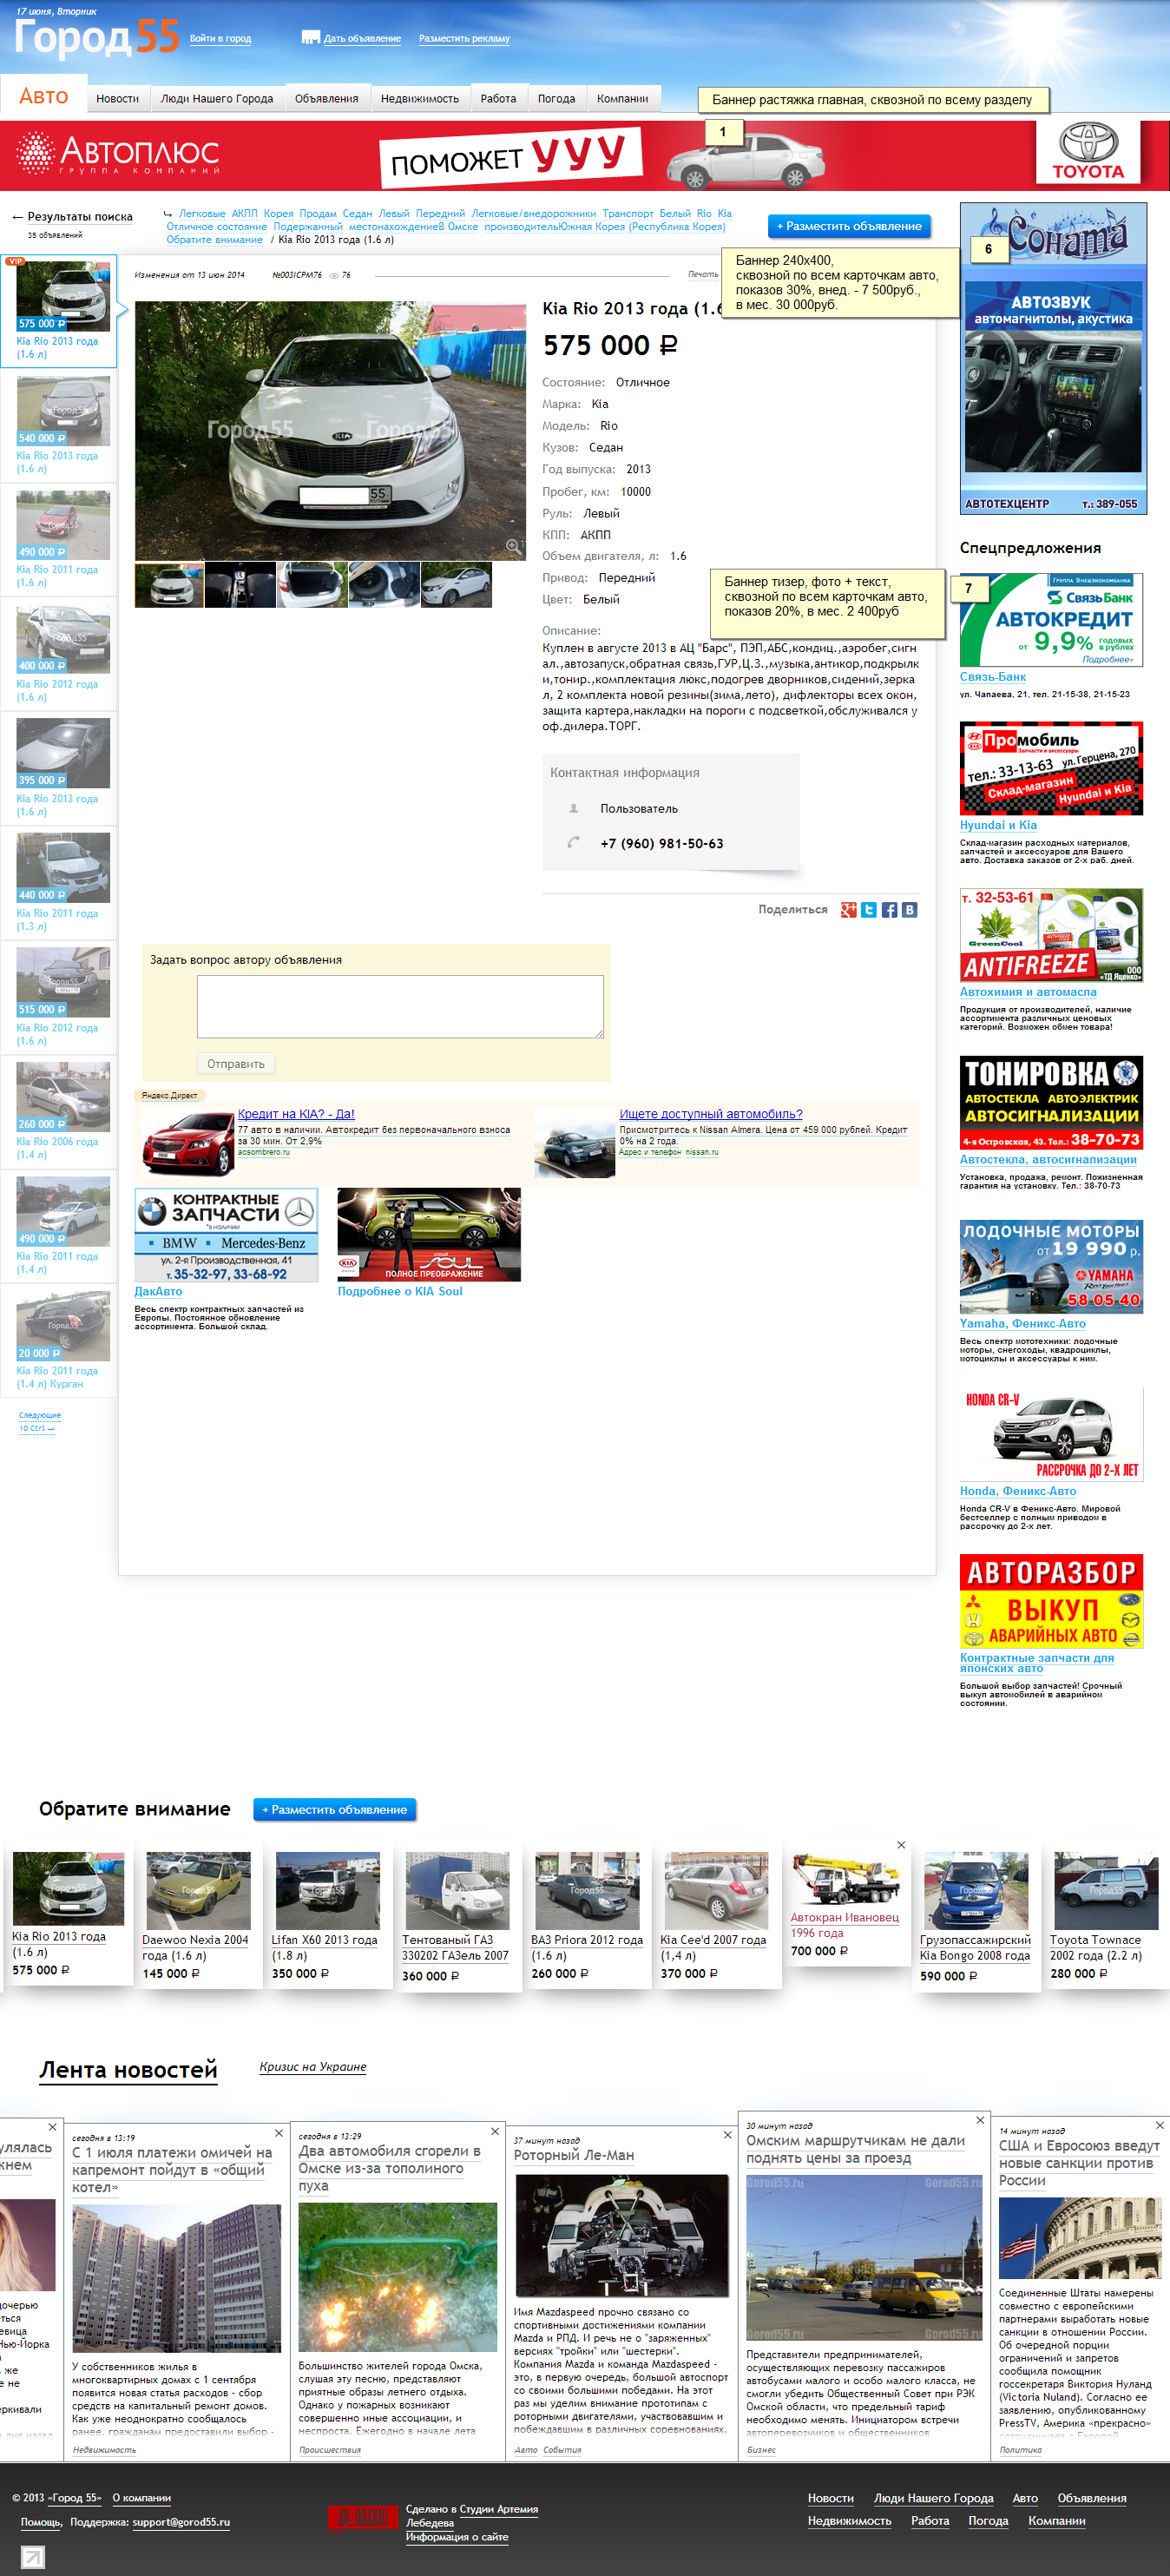Share listing on Twitter

tap(869, 909)
